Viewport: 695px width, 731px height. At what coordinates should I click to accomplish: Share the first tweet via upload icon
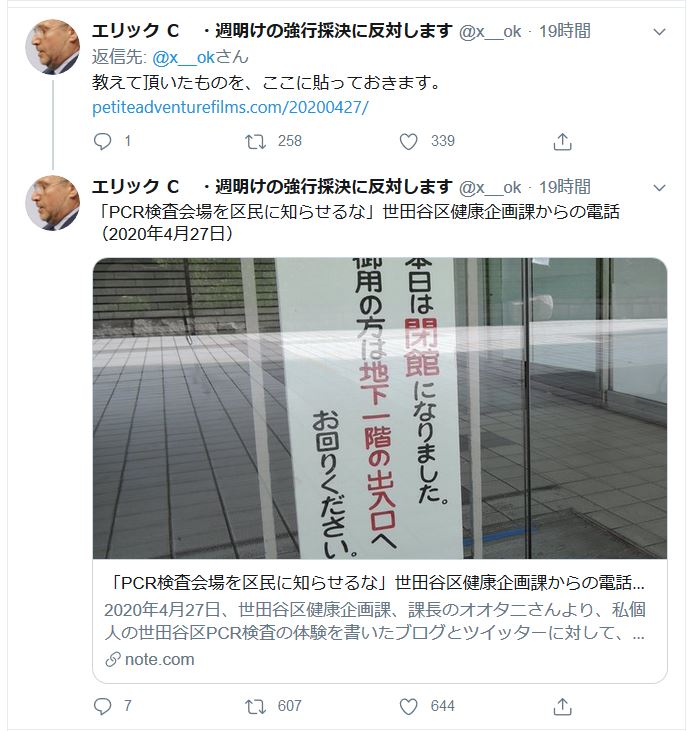pyautogui.click(x=562, y=141)
